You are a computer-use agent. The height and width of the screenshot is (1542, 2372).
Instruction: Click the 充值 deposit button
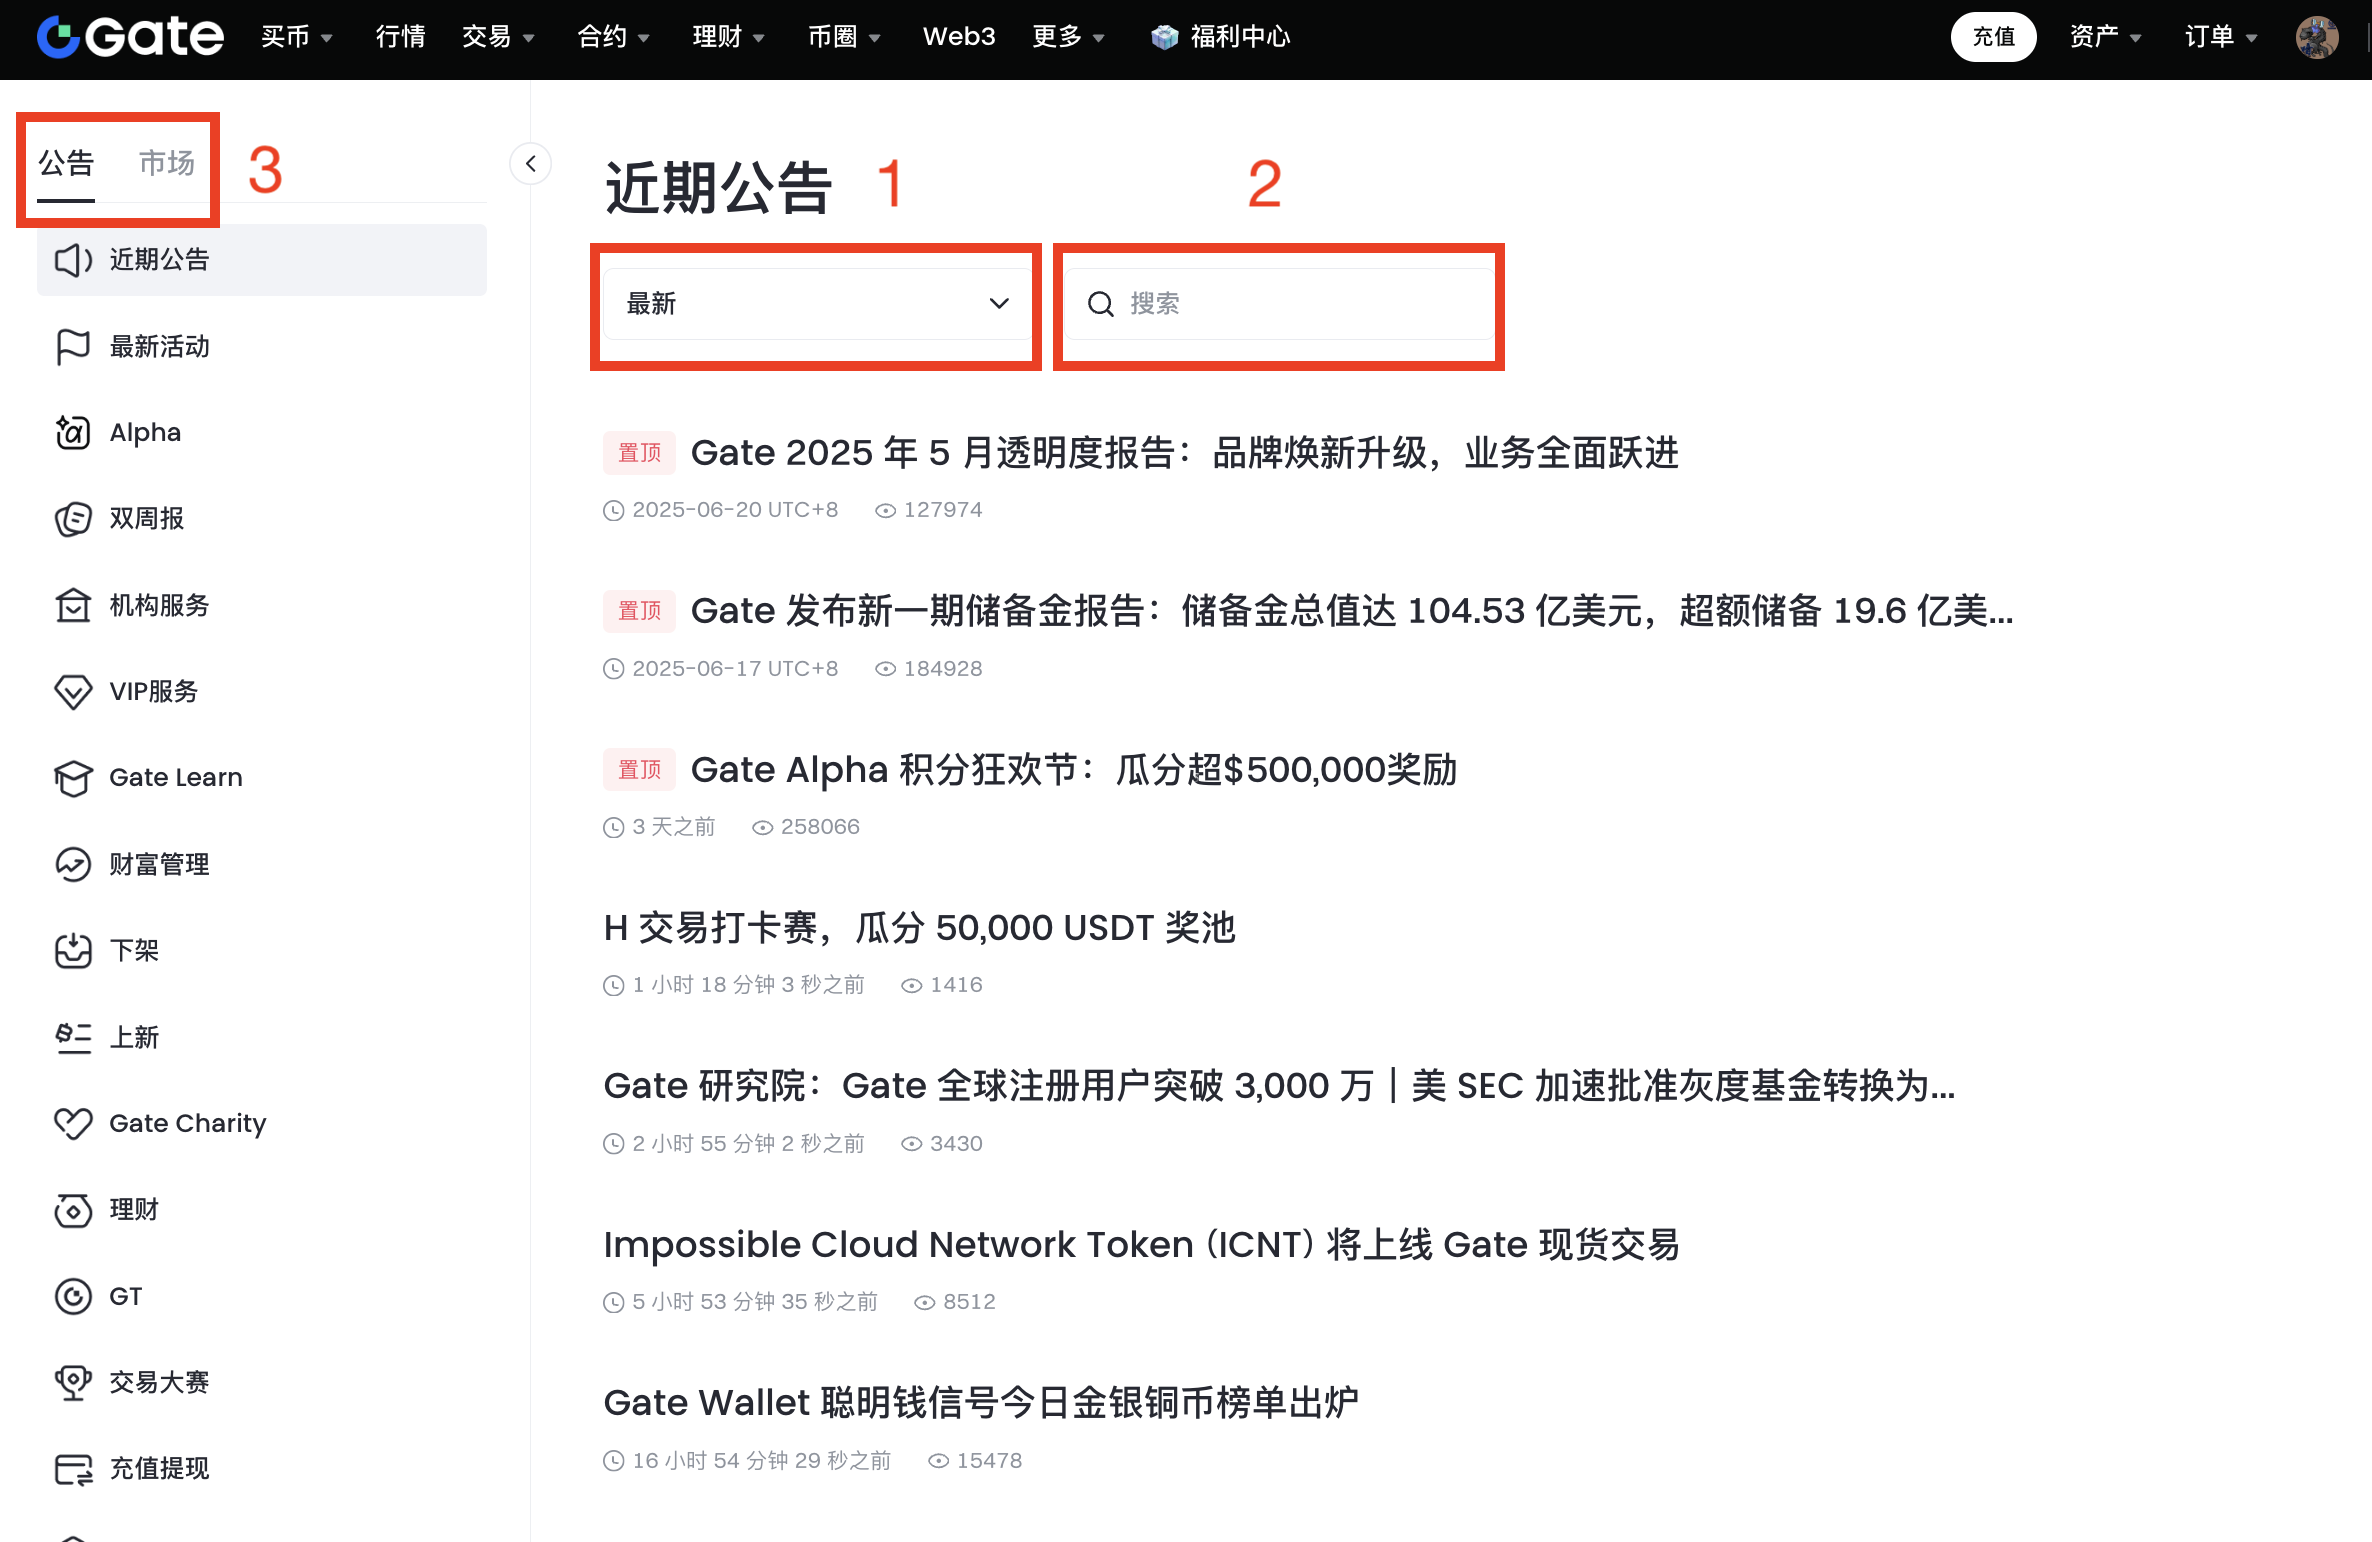coord(1993,37)
